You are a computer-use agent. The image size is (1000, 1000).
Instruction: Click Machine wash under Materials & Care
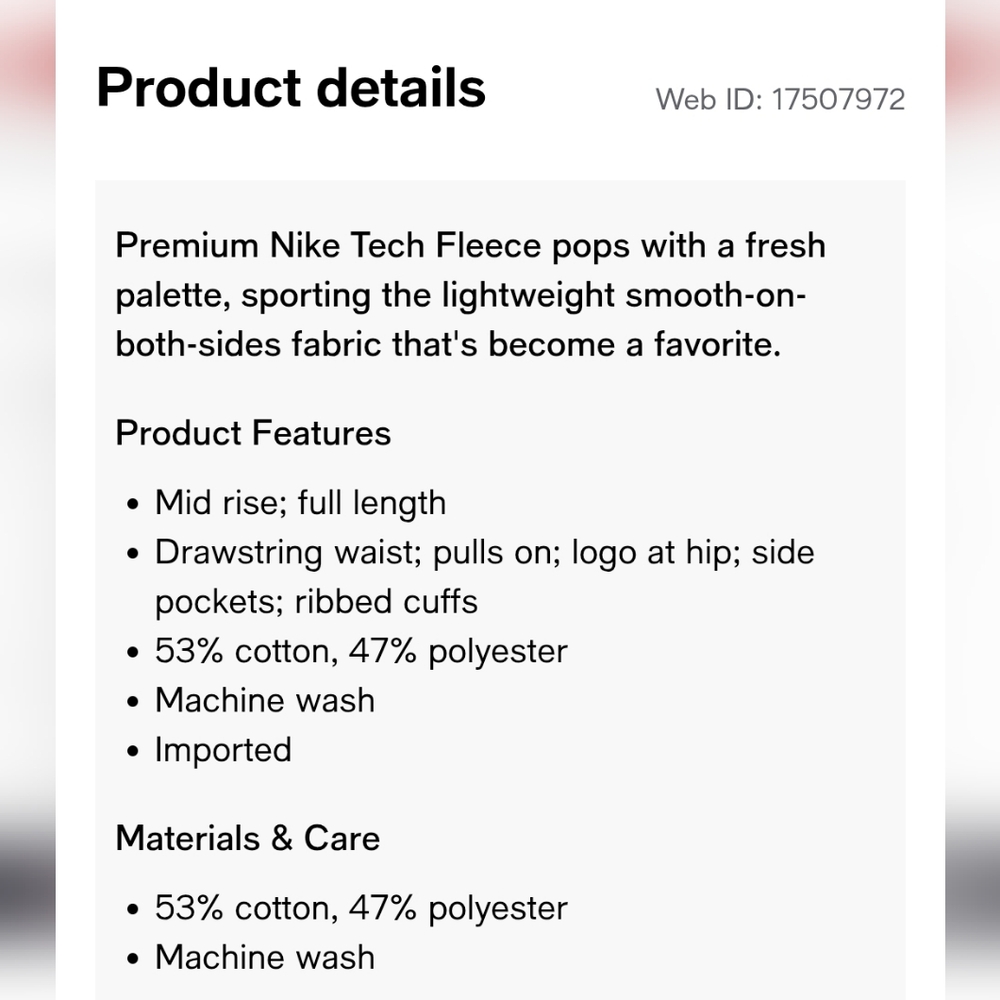(x=265, y=957)
